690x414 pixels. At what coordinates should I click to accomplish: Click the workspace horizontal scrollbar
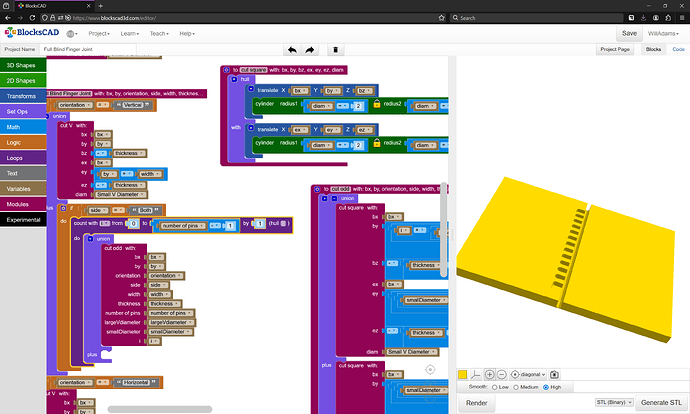pyautogui.click(x=160, y=409)
